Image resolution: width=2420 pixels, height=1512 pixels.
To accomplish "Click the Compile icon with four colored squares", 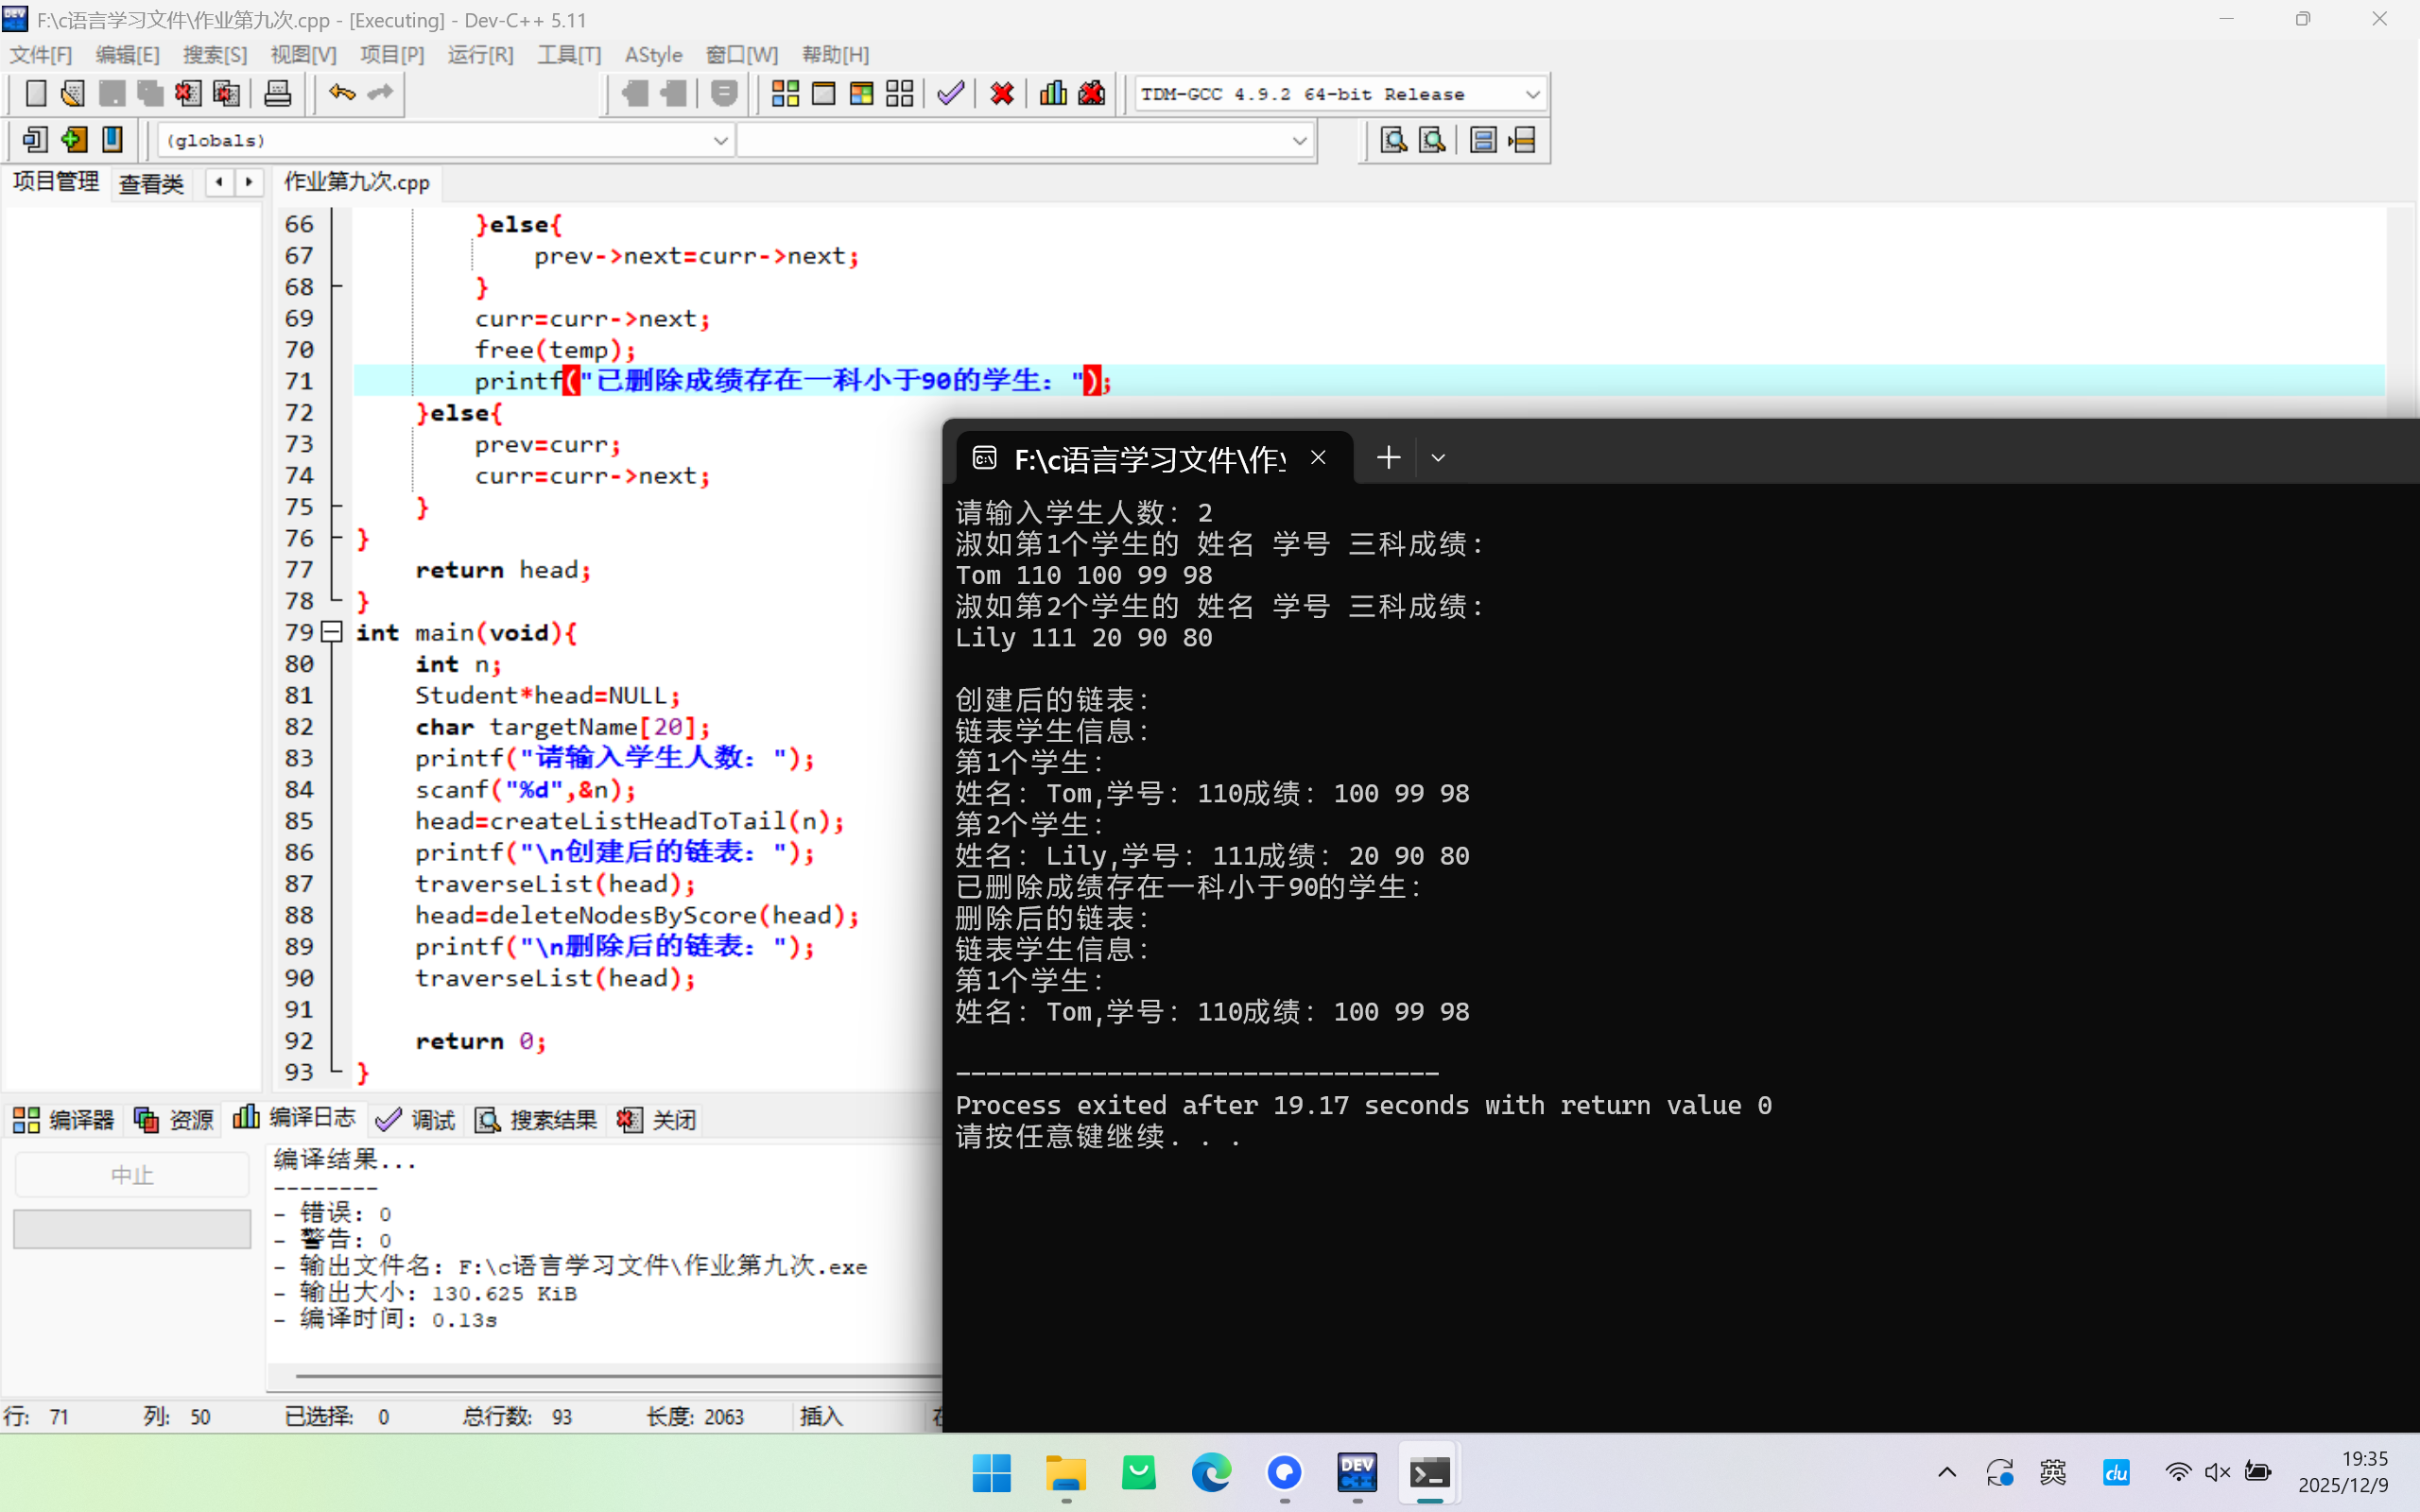I will click(x=785, y=94).
